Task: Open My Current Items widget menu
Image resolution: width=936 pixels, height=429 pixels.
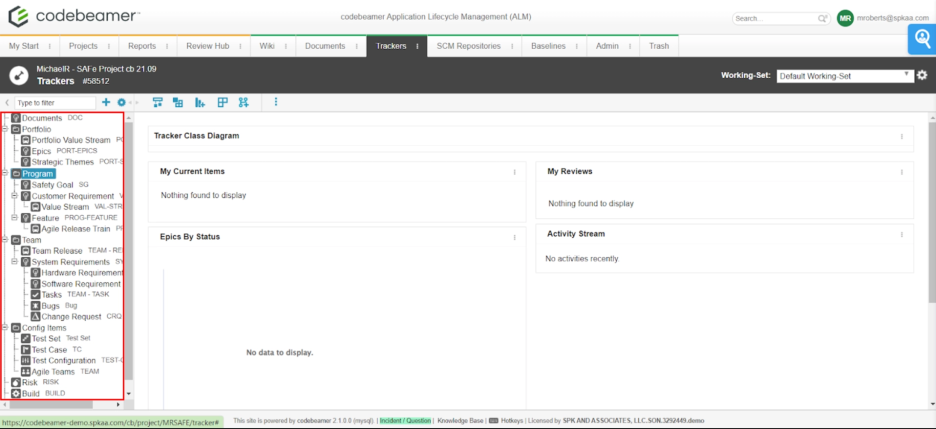Action: 515,172
